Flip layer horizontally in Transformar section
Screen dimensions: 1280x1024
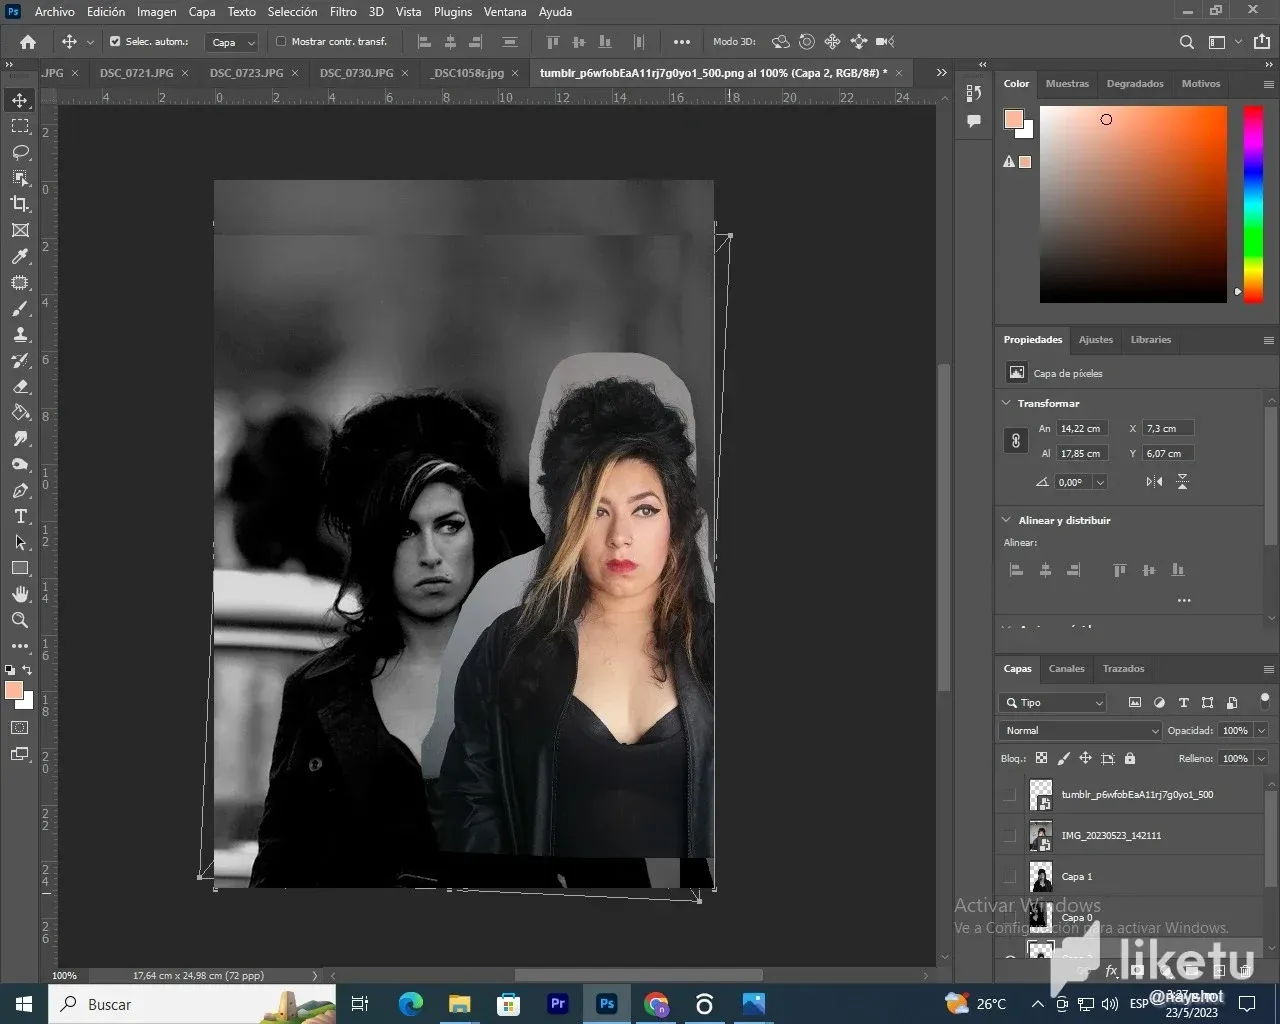1154,482
